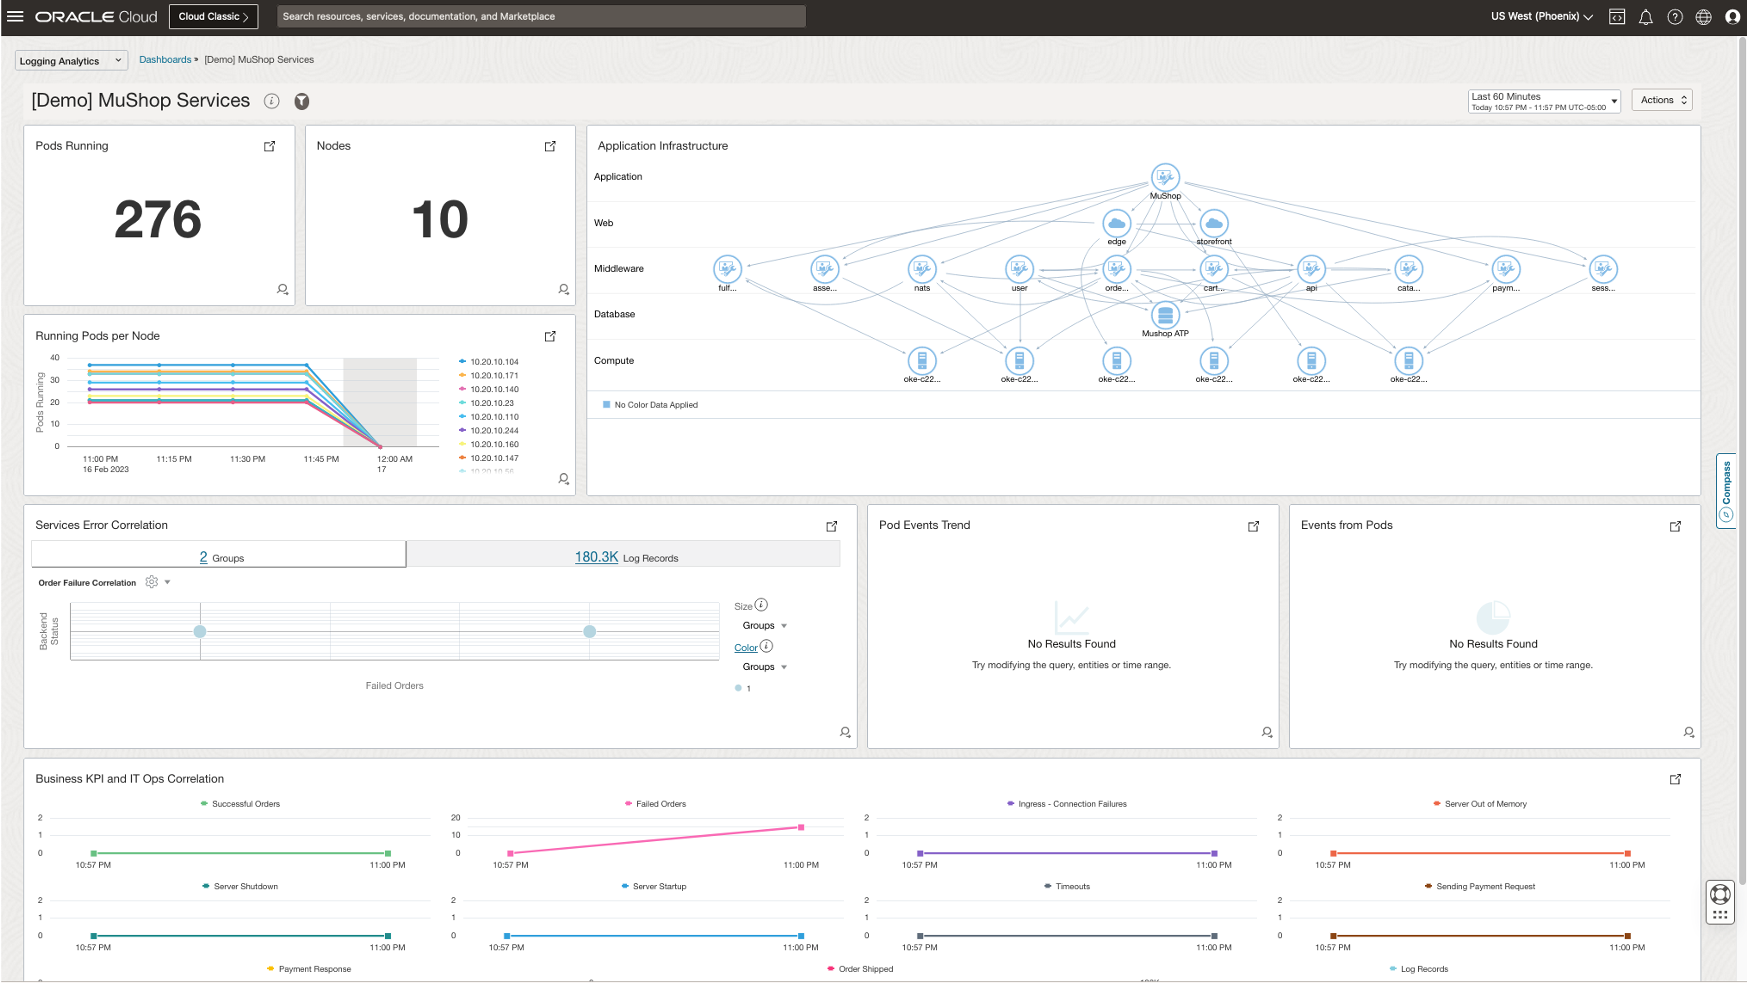Click the dashboard filter shield icon
The image size is (1748, 984).
click(x=302, y=101)
